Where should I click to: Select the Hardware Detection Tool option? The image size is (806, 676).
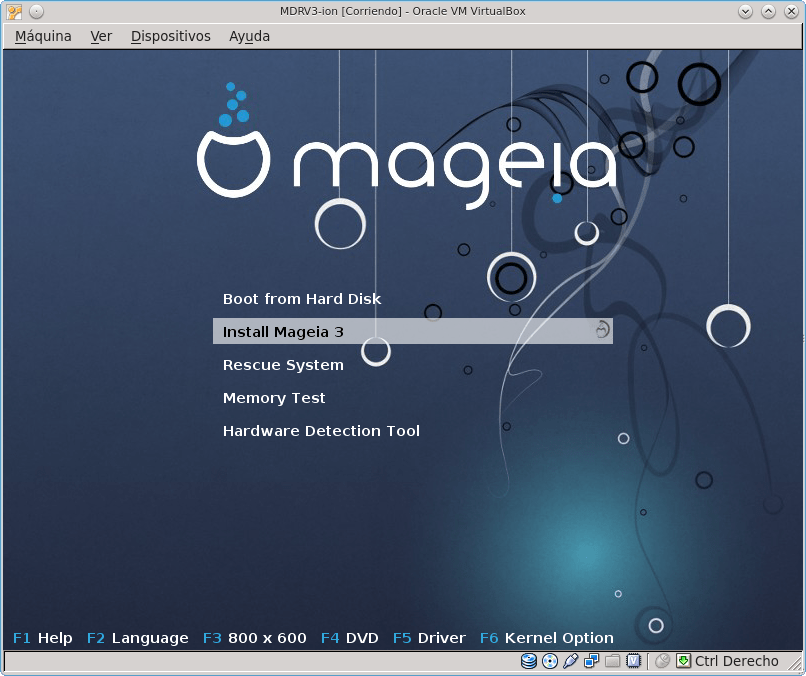tap(321, 431)
